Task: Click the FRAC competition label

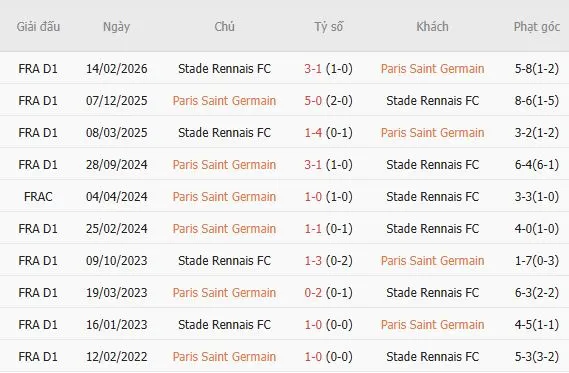Action: click(38, 197)
